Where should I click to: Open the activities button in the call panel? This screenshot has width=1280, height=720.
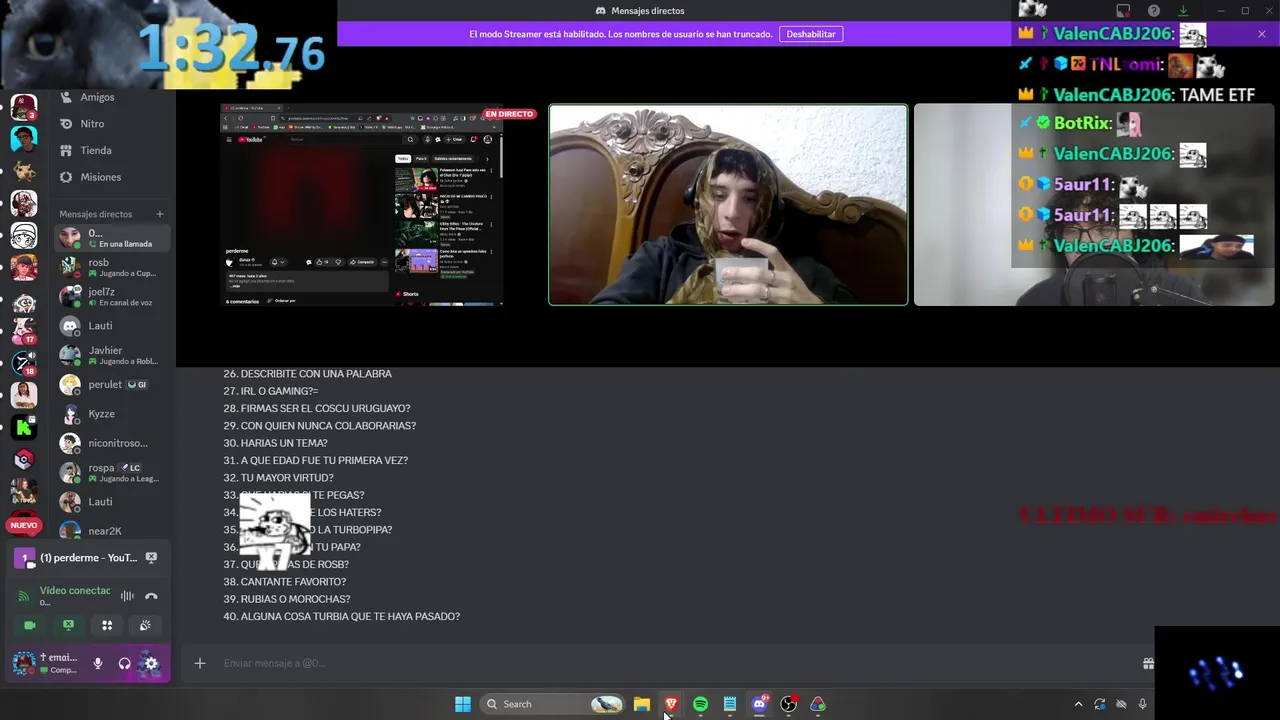(107, 625)
